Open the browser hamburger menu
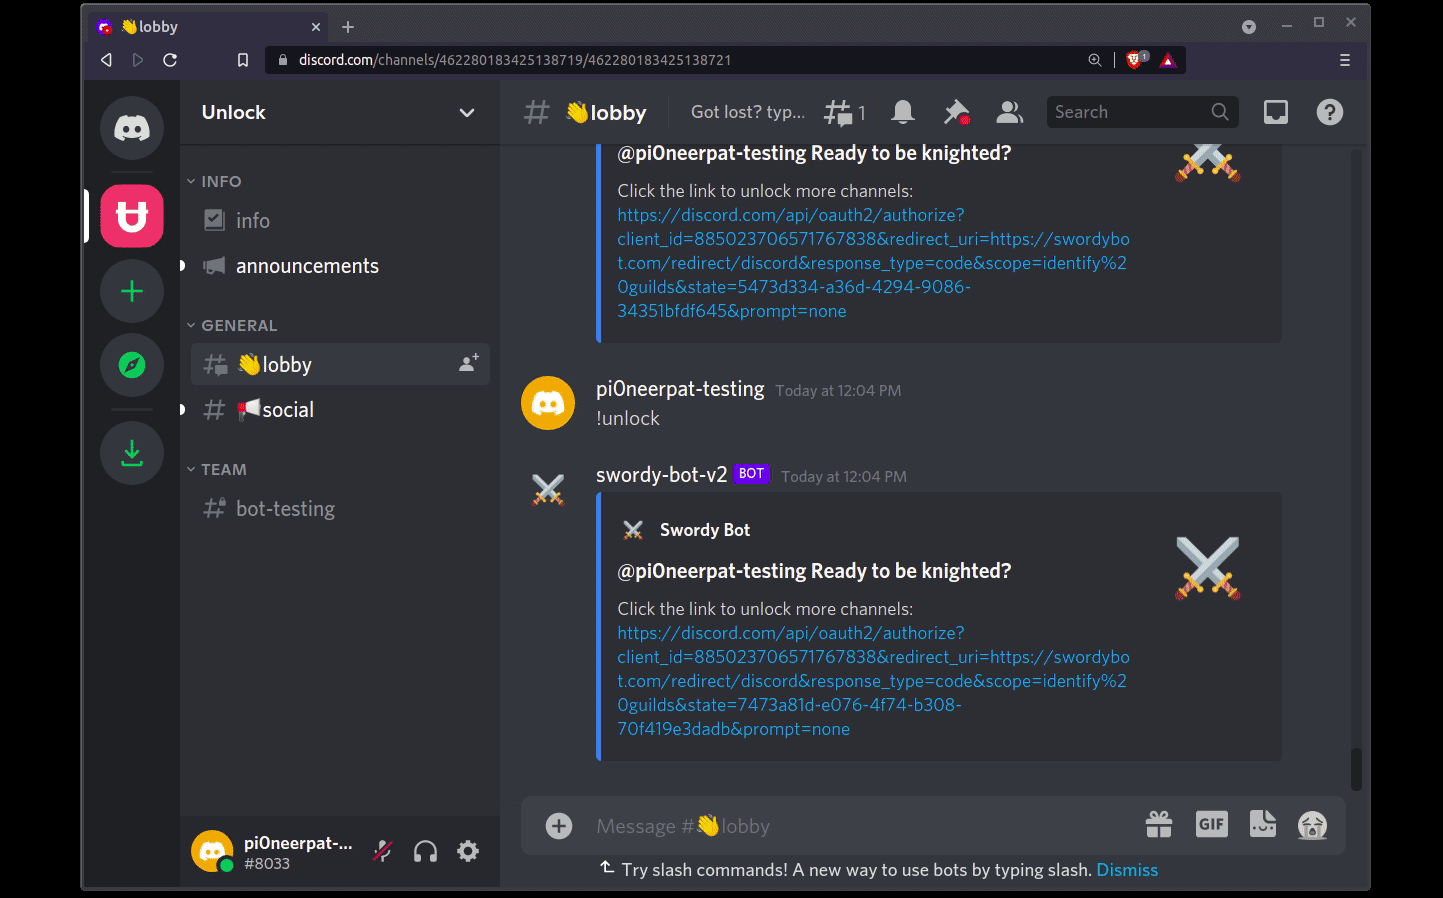This screenshot has height=898, width=1443. point(1345,60)
